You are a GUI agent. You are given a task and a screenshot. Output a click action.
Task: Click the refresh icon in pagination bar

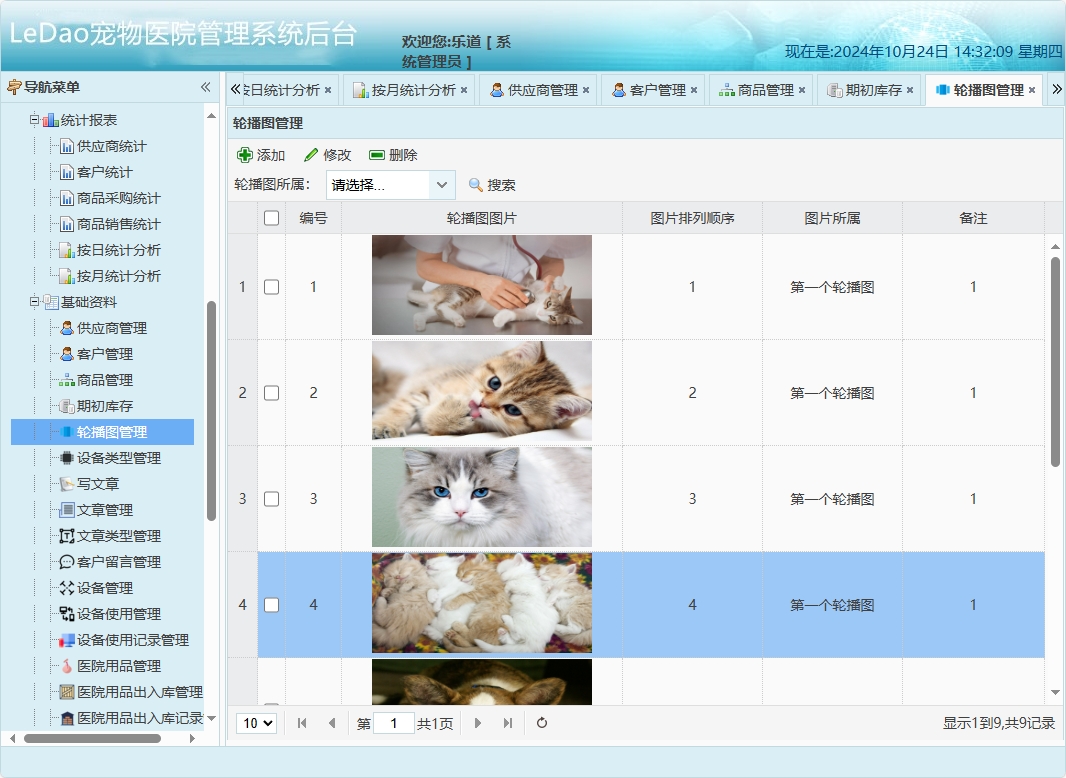(541, 722)
